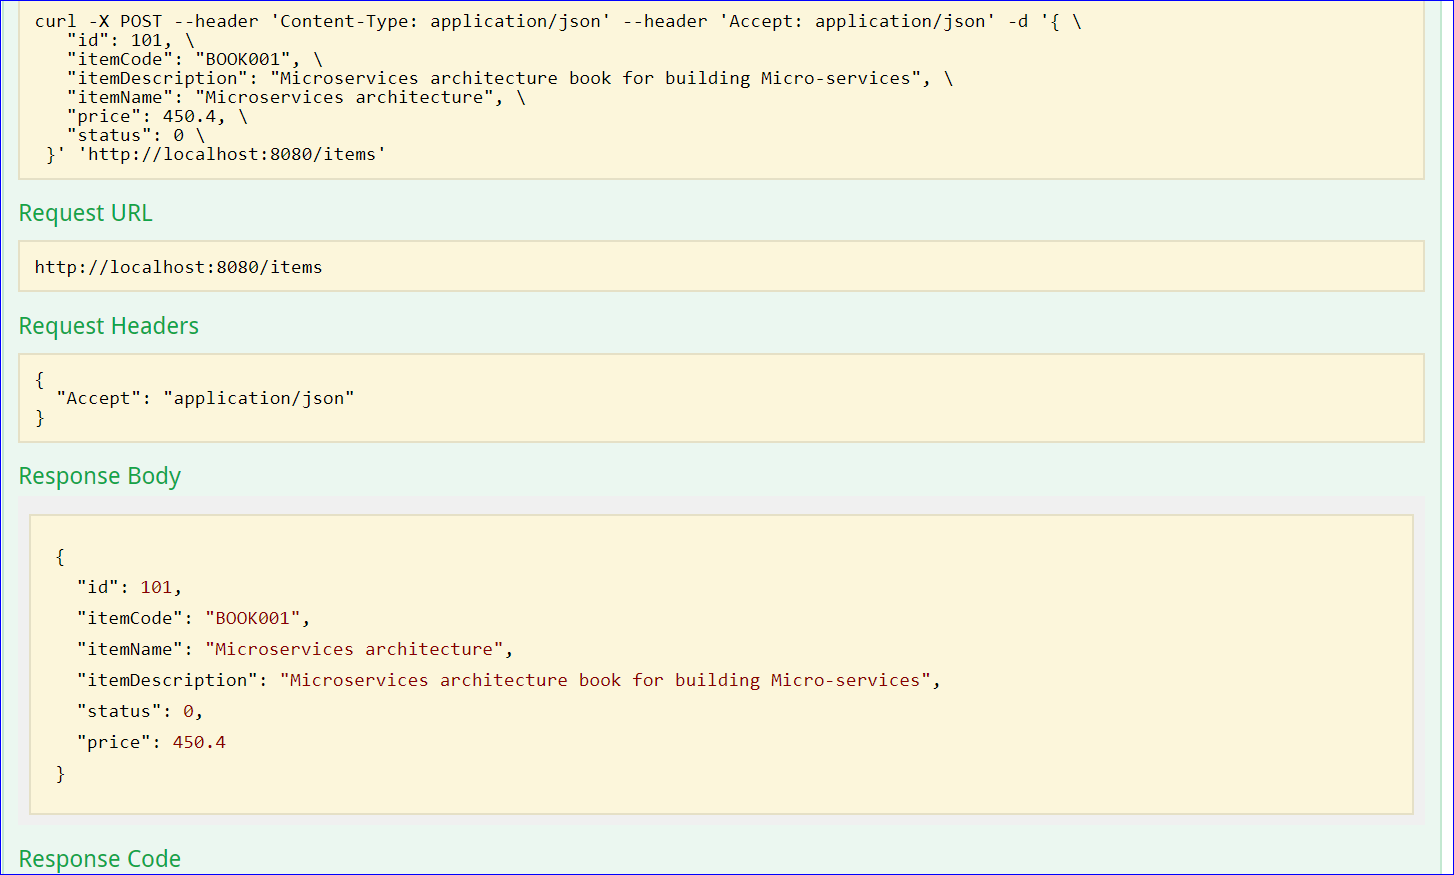Click the Request Headers heading
The width and height of the screenshot is (1454, 875).
(x=108, y=326)
